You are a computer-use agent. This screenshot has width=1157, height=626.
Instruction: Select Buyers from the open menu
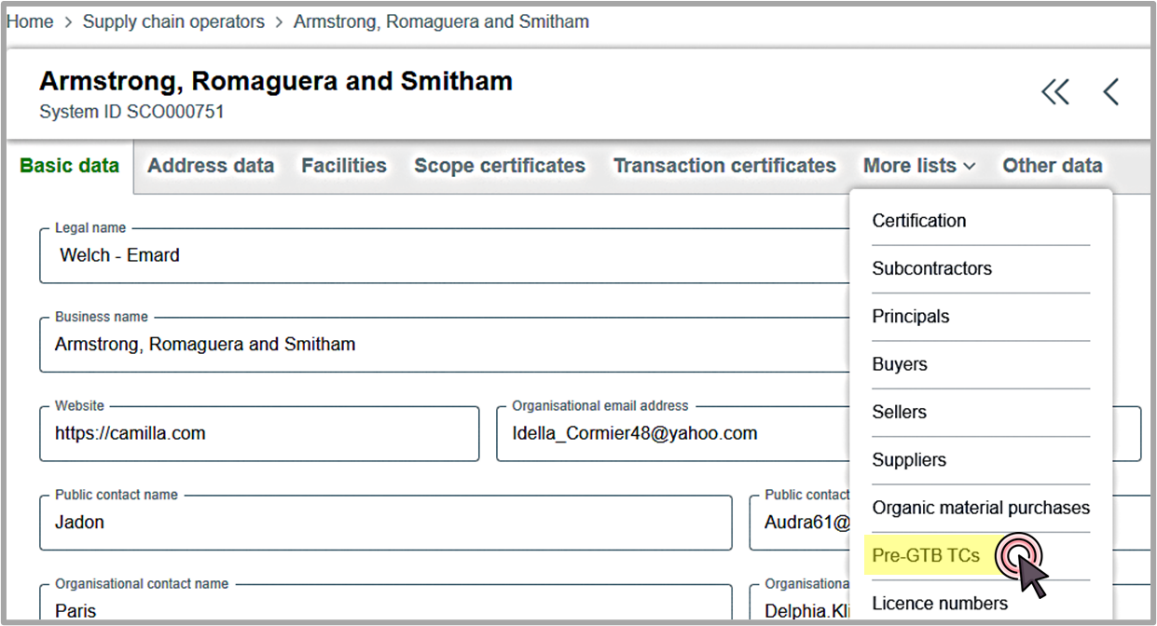[898, 364]
